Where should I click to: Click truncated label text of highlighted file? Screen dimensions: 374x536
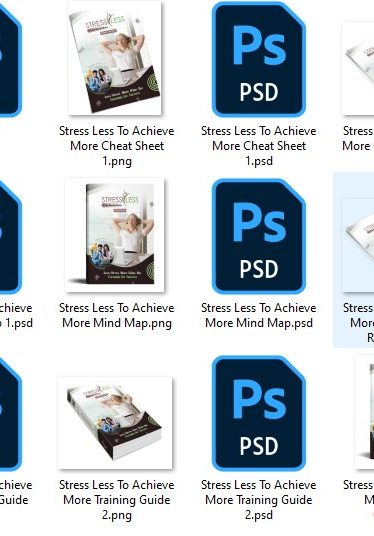(x=359, y=323)
